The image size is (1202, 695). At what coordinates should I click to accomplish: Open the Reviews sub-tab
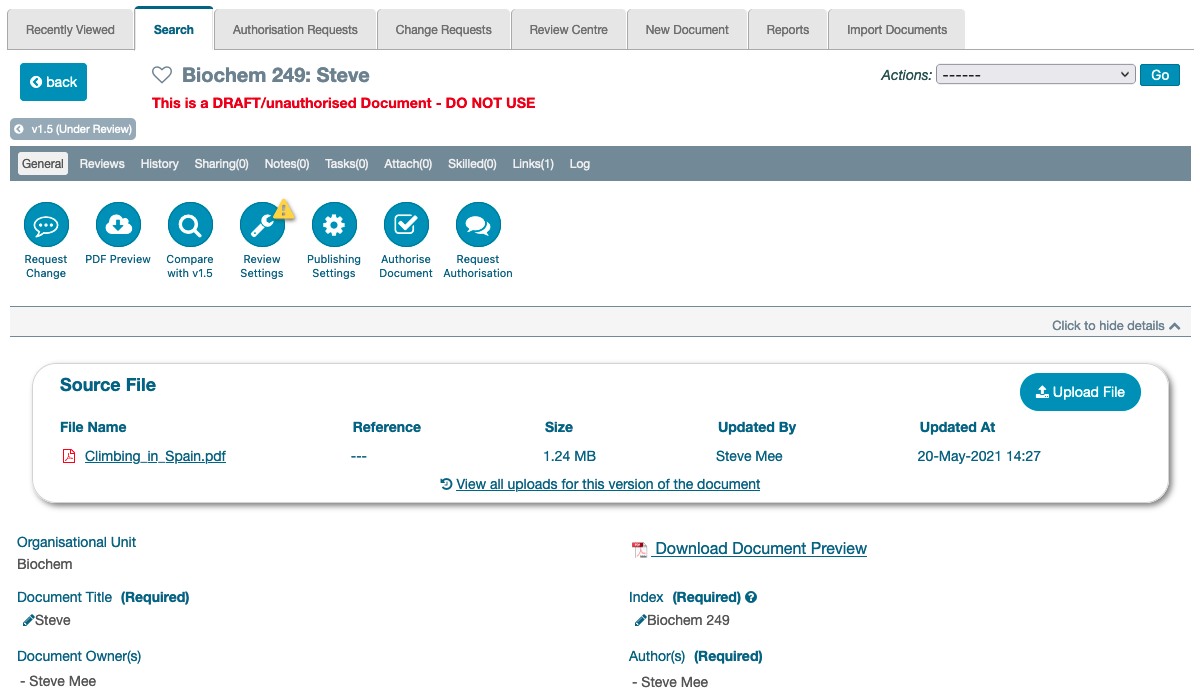point(102,164)
